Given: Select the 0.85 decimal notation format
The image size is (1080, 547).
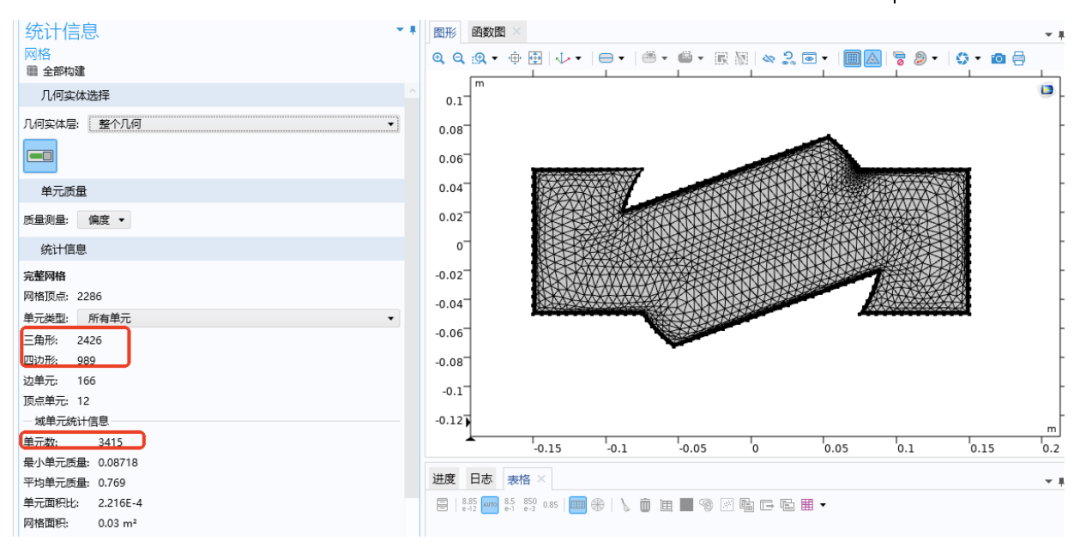Looking at the screenshot, I should [550, 505].
